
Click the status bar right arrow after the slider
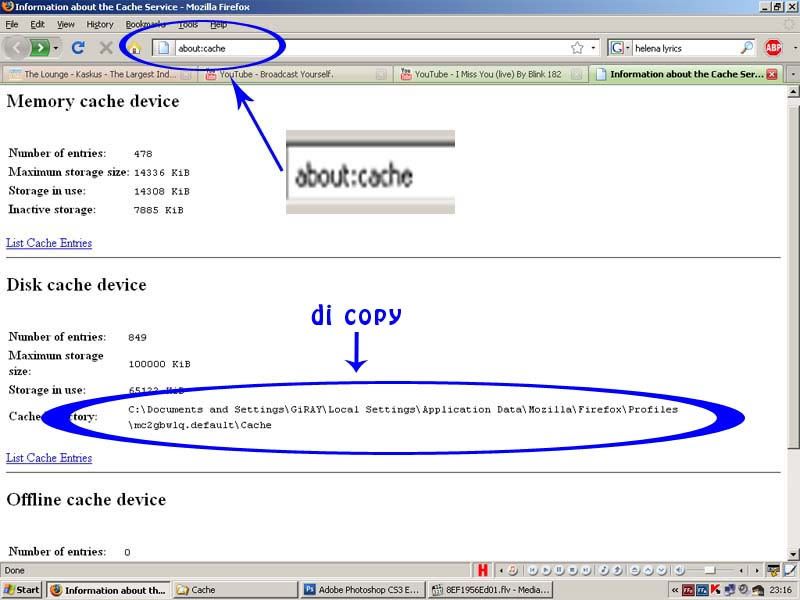click(x=757, y=570)
